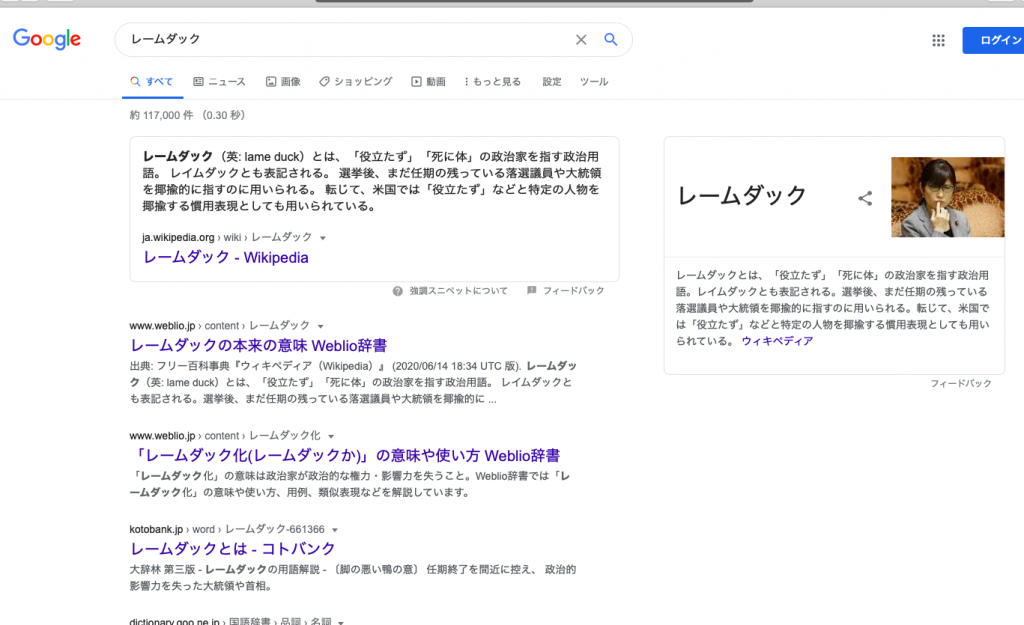Click the question mark icon for 強調スニペットについて

[397, 291]
